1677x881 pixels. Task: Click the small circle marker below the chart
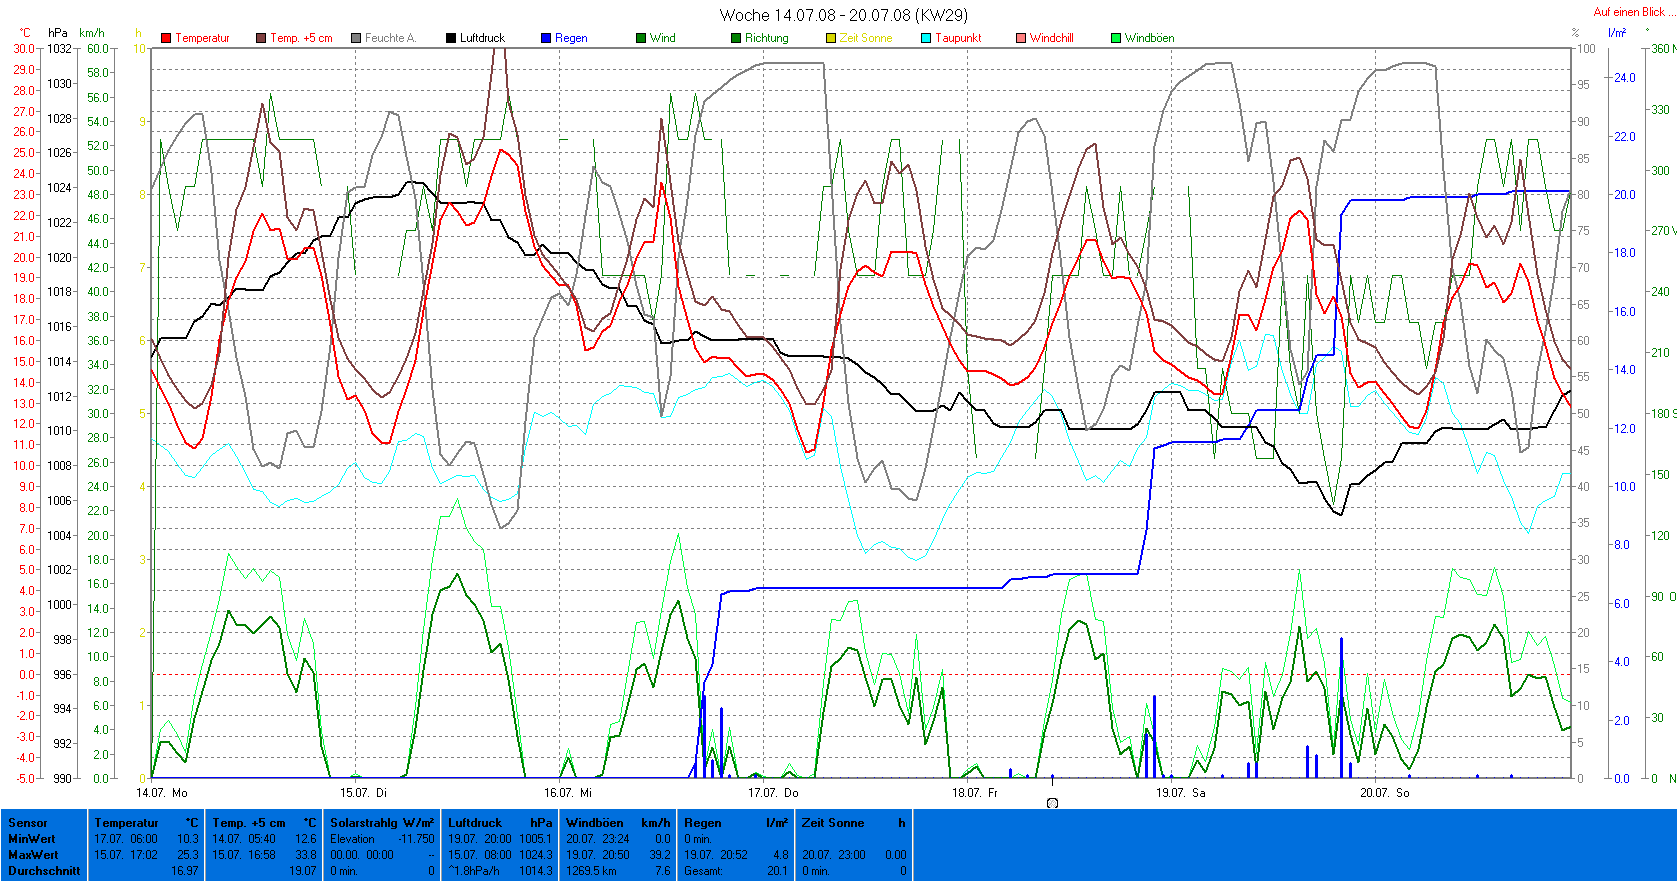[1052, 803]
